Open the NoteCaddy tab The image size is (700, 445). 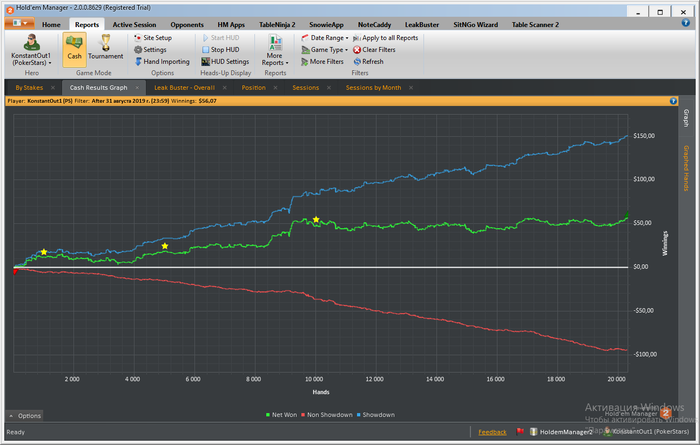click(374, 25)
